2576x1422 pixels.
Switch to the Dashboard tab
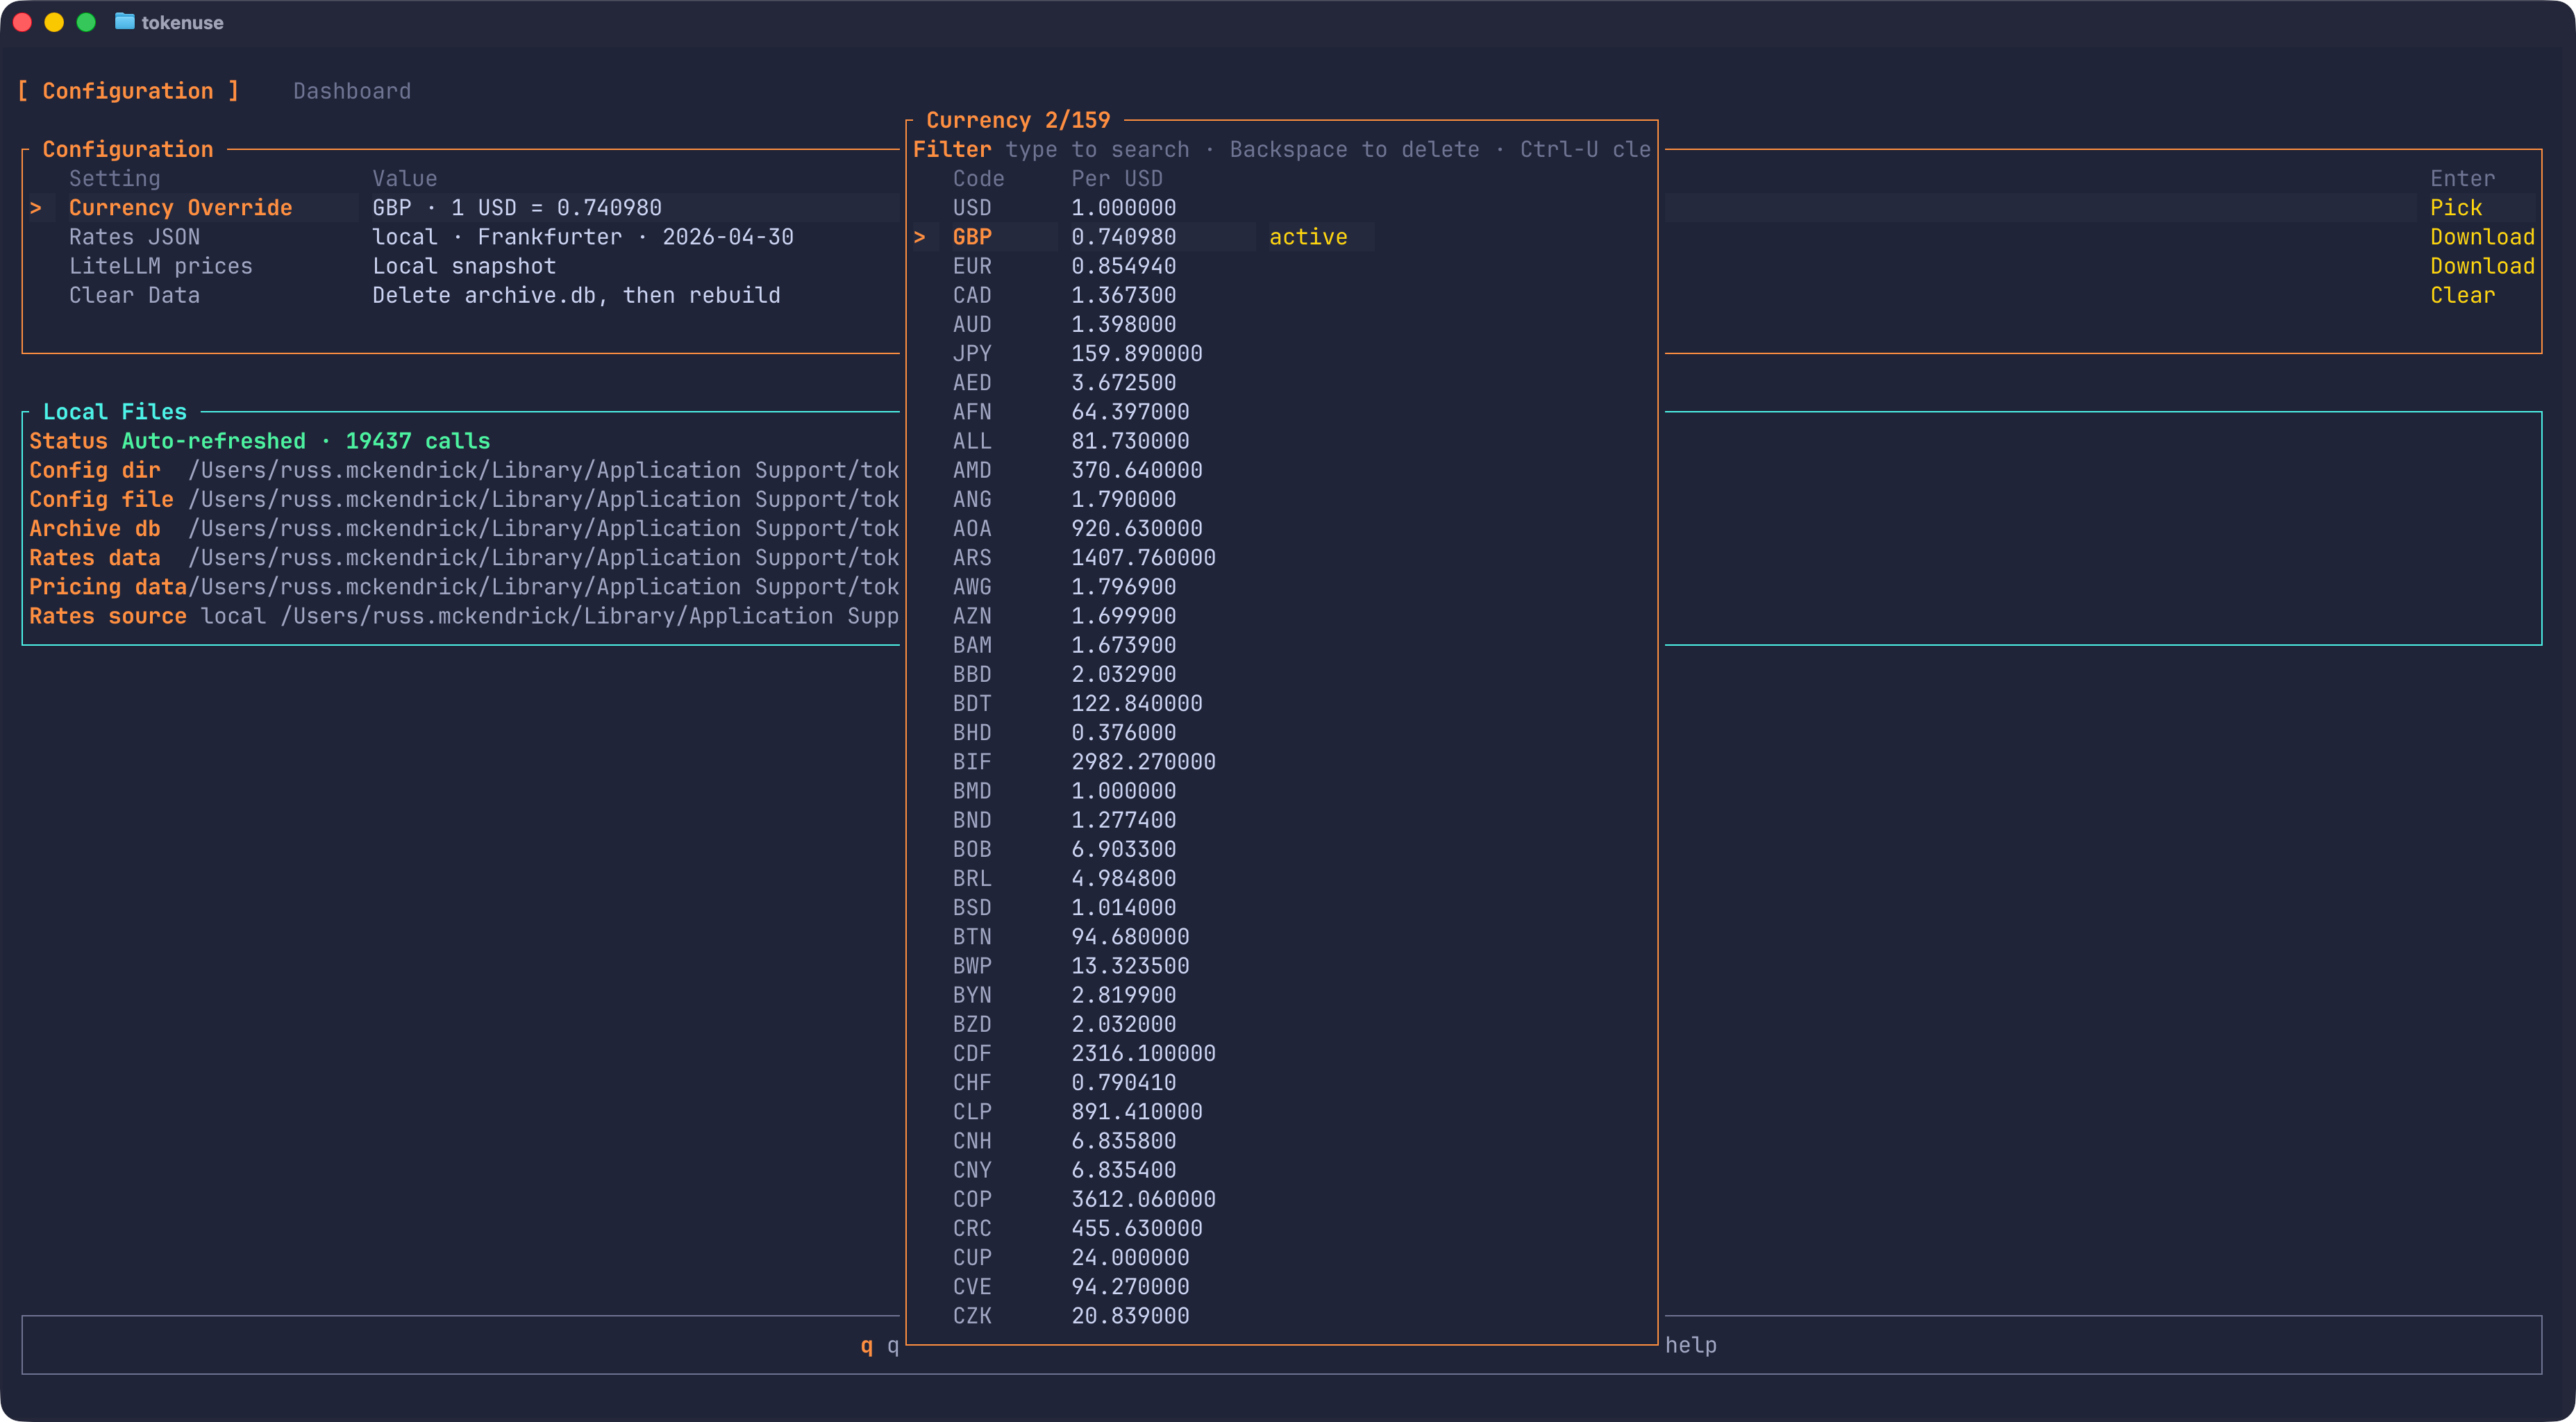pyautogui.click(x=352, y=91)
